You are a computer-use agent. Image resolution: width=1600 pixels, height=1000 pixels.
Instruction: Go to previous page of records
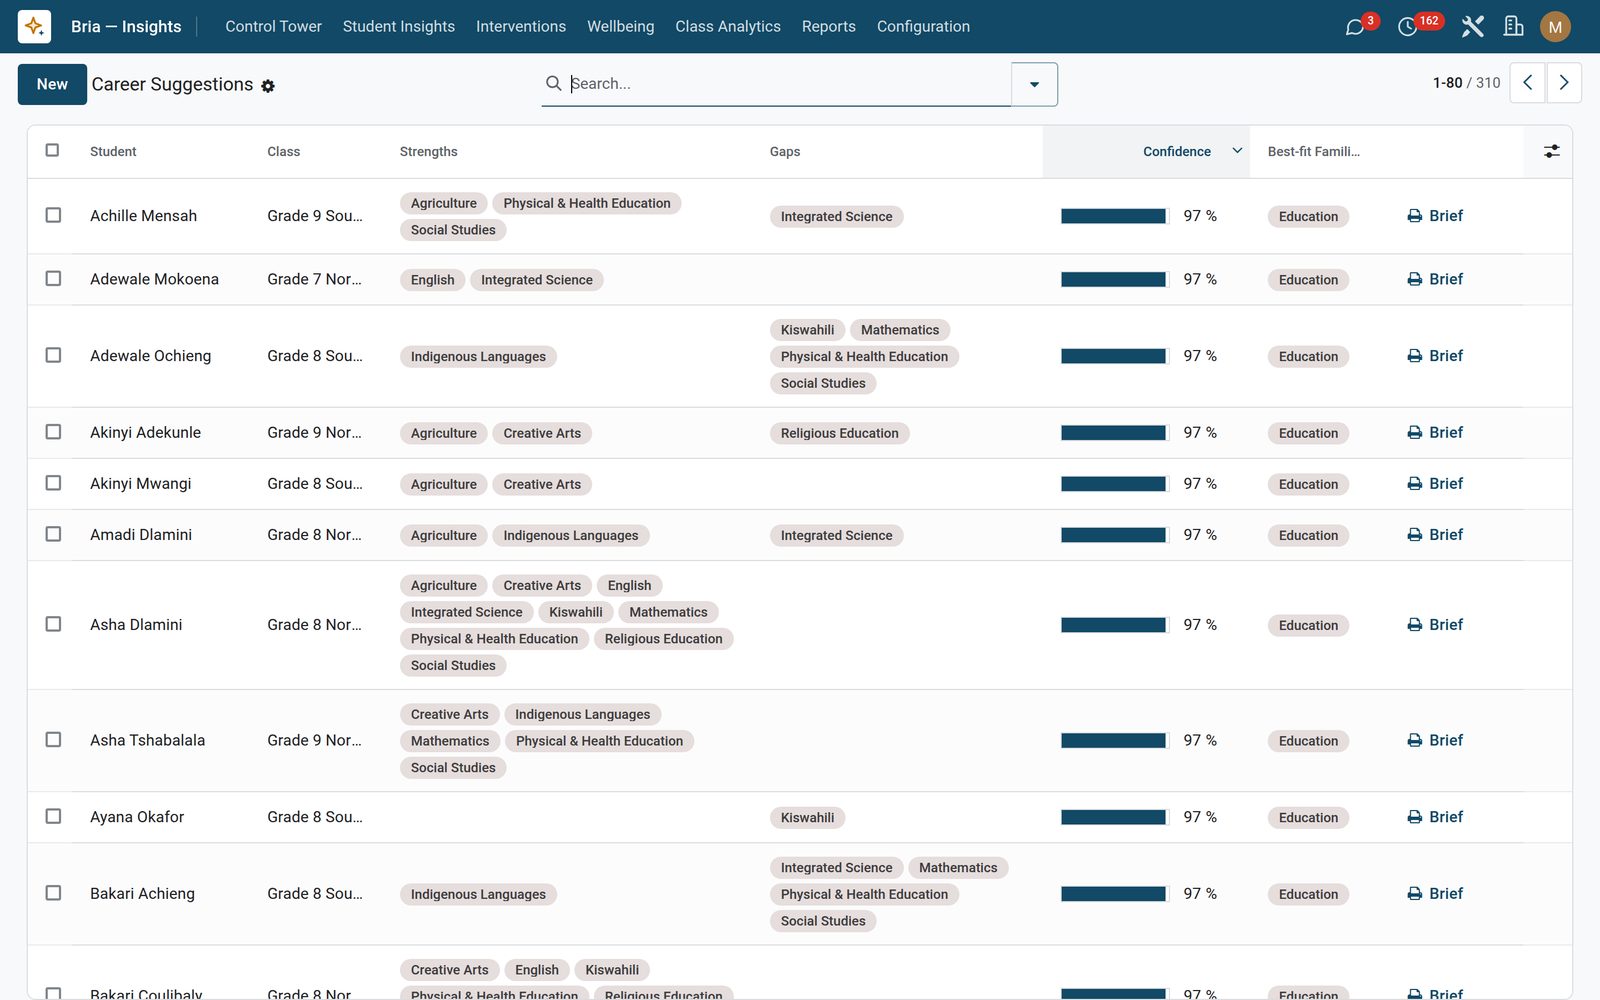click(1527, 83)
